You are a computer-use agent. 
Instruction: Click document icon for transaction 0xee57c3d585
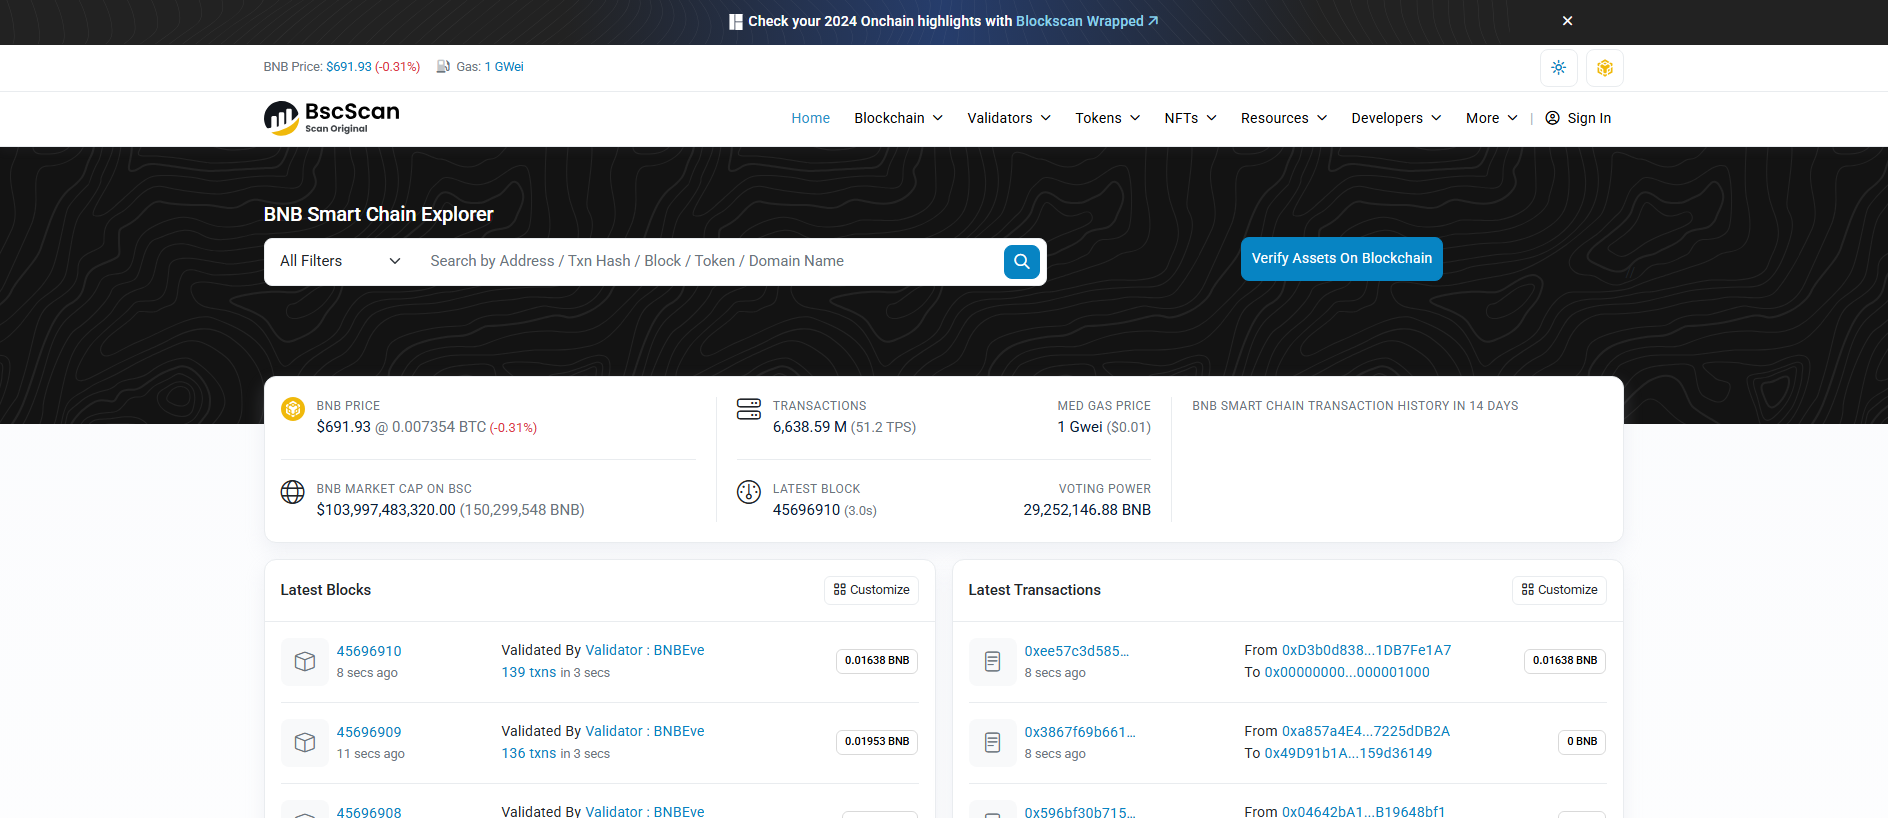[x=993, y=662]
